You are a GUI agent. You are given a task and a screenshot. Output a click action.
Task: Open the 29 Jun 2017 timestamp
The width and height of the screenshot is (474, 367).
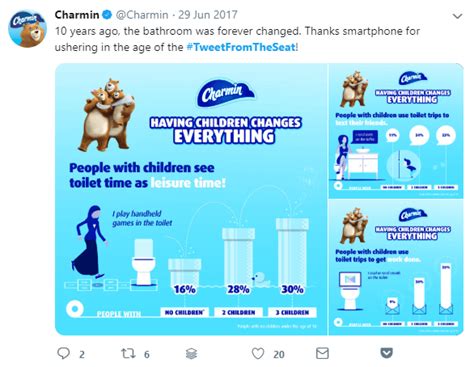point(208,15)
